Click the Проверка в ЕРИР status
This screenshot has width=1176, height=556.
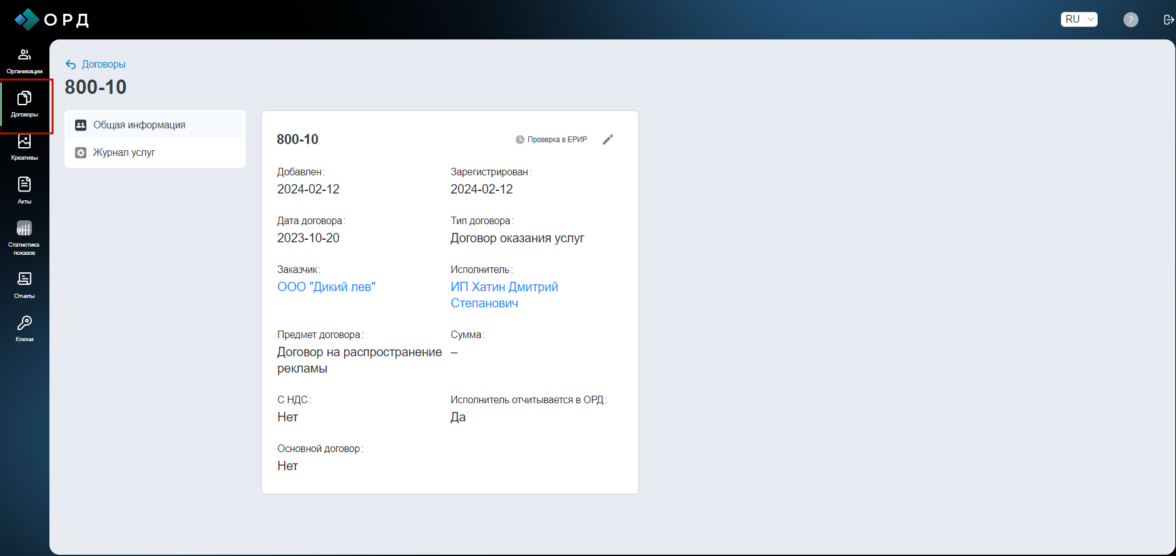pos(551,140)
